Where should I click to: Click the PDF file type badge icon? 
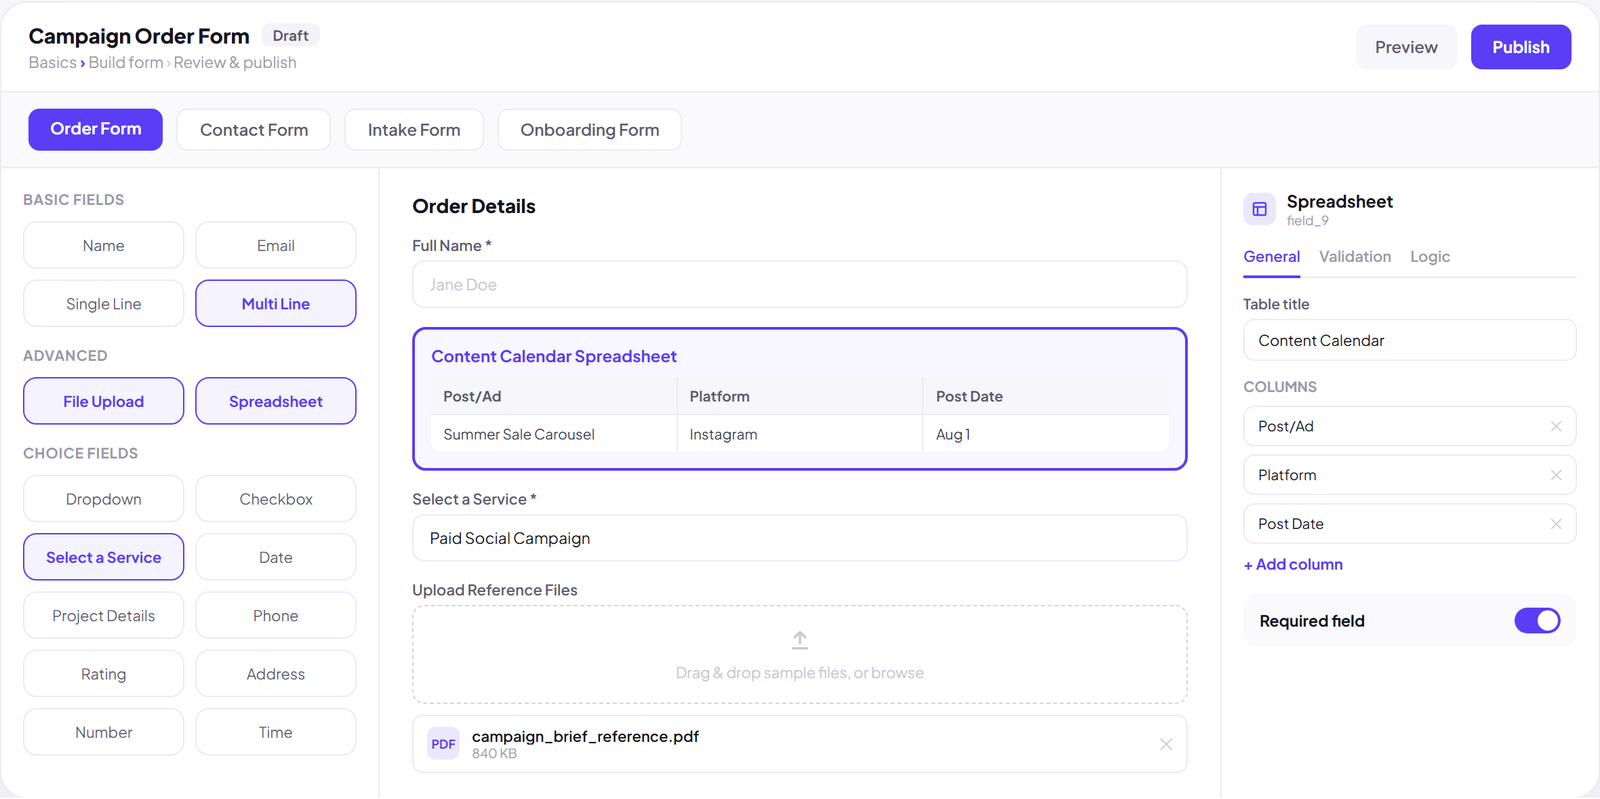443,744
